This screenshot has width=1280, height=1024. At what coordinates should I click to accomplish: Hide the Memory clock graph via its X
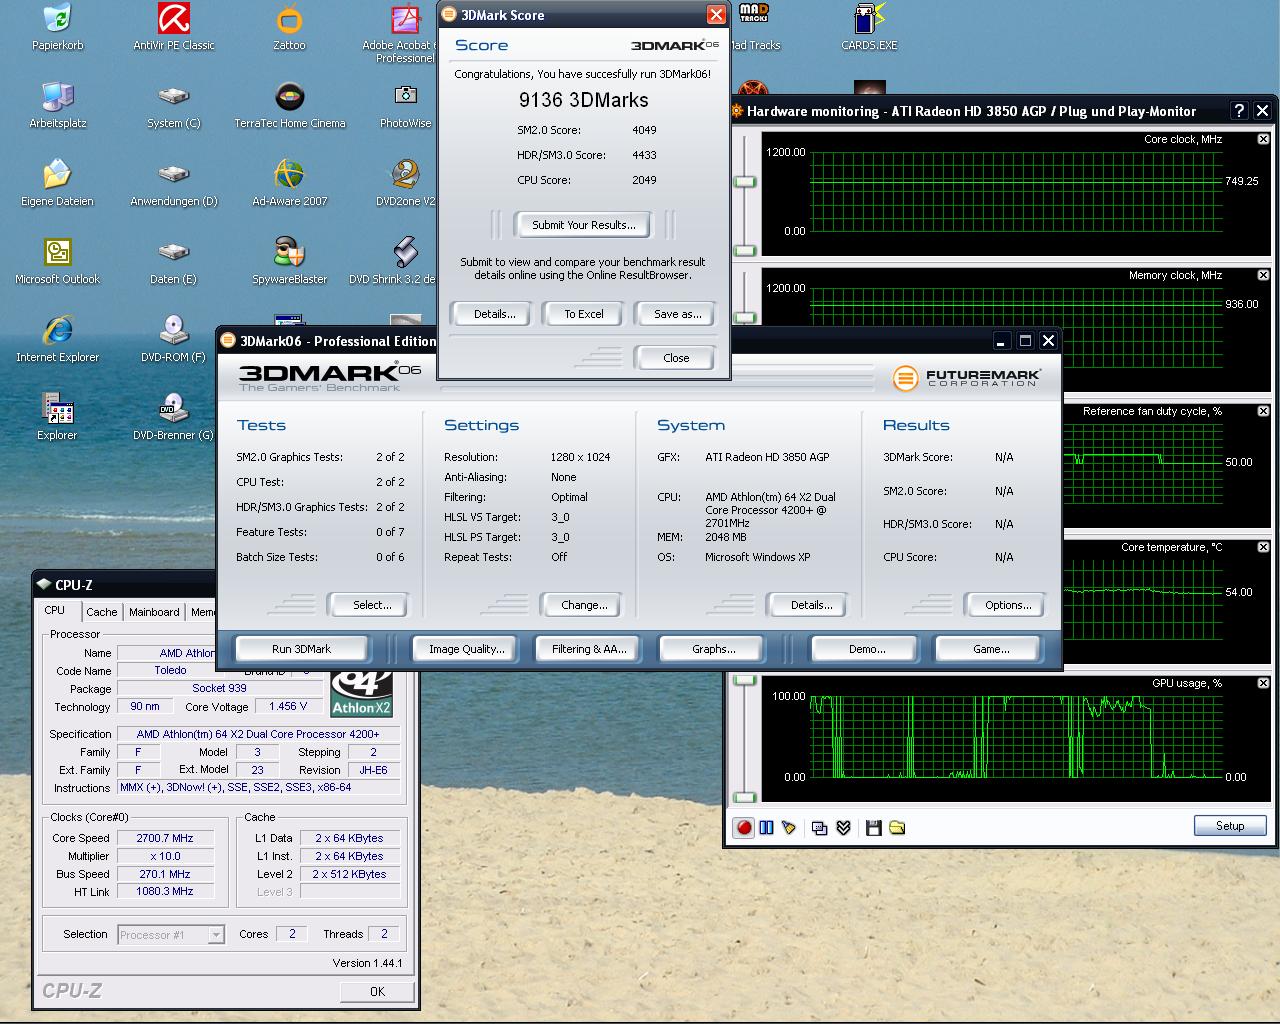[1263, 275]
